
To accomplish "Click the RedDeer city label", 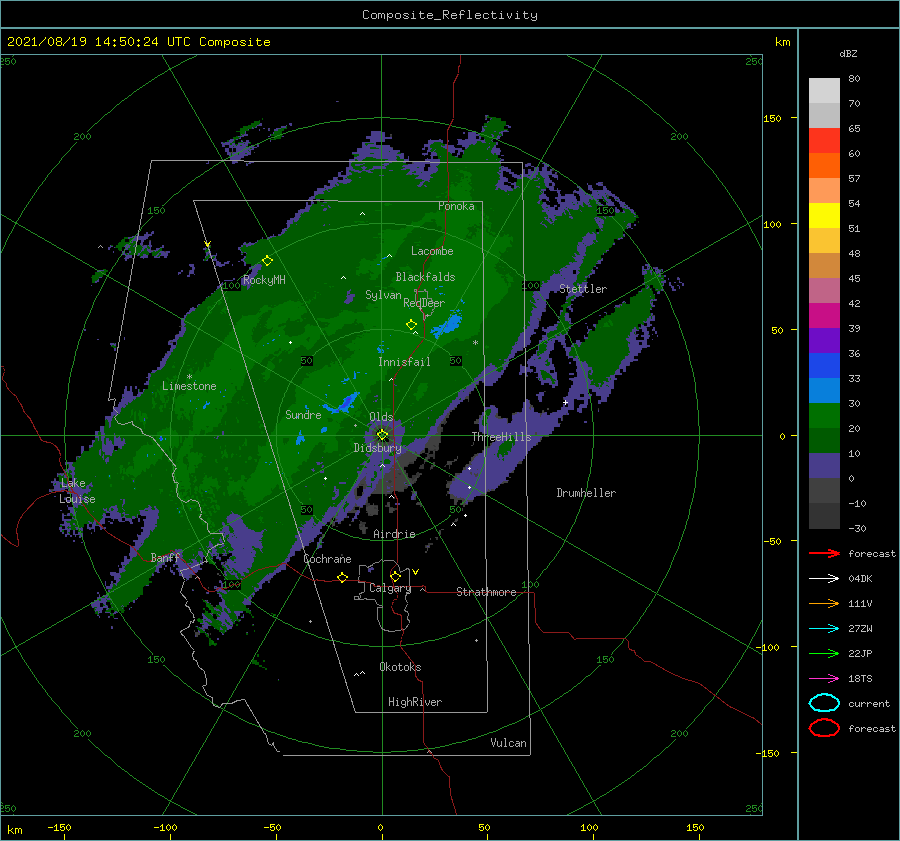I will (x=424, y=303).
